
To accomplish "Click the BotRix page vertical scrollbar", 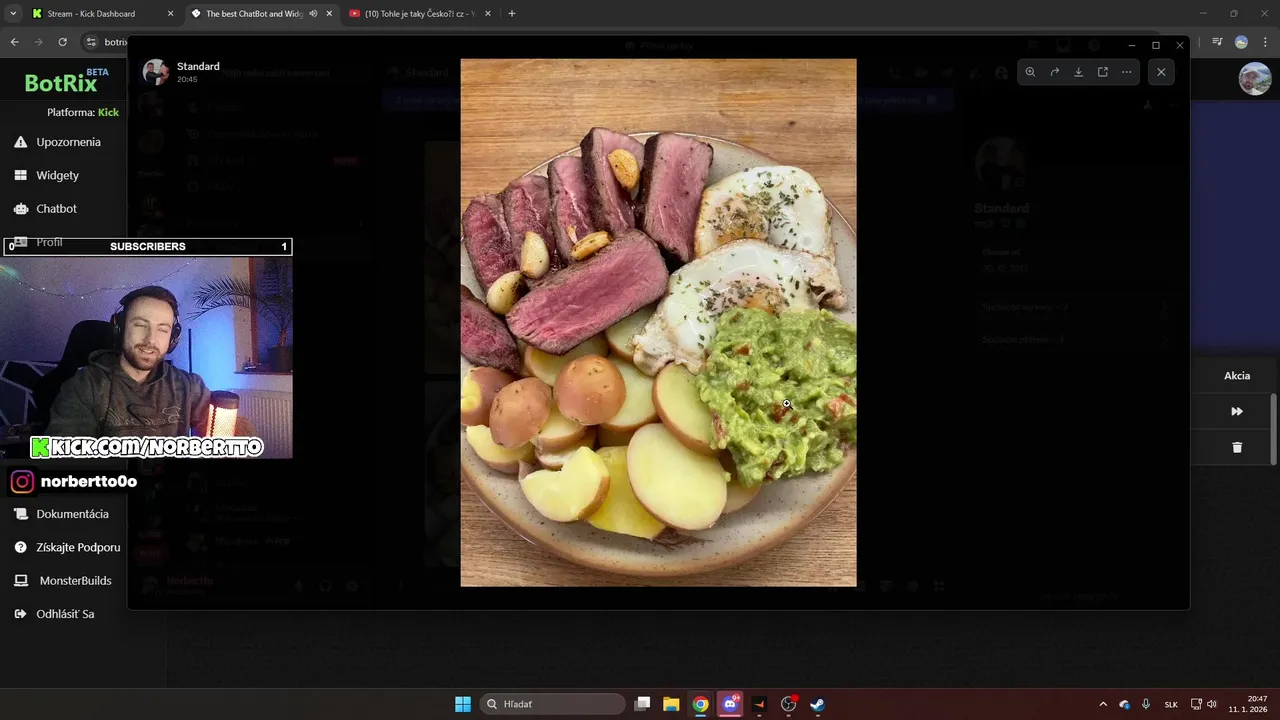I will coord(1274,427).
